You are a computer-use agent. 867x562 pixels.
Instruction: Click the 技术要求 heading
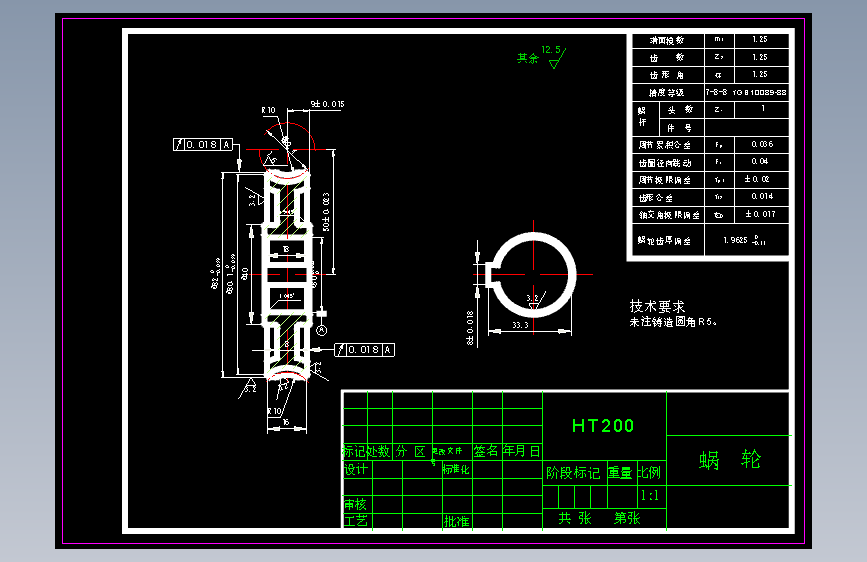coord(657,306)
